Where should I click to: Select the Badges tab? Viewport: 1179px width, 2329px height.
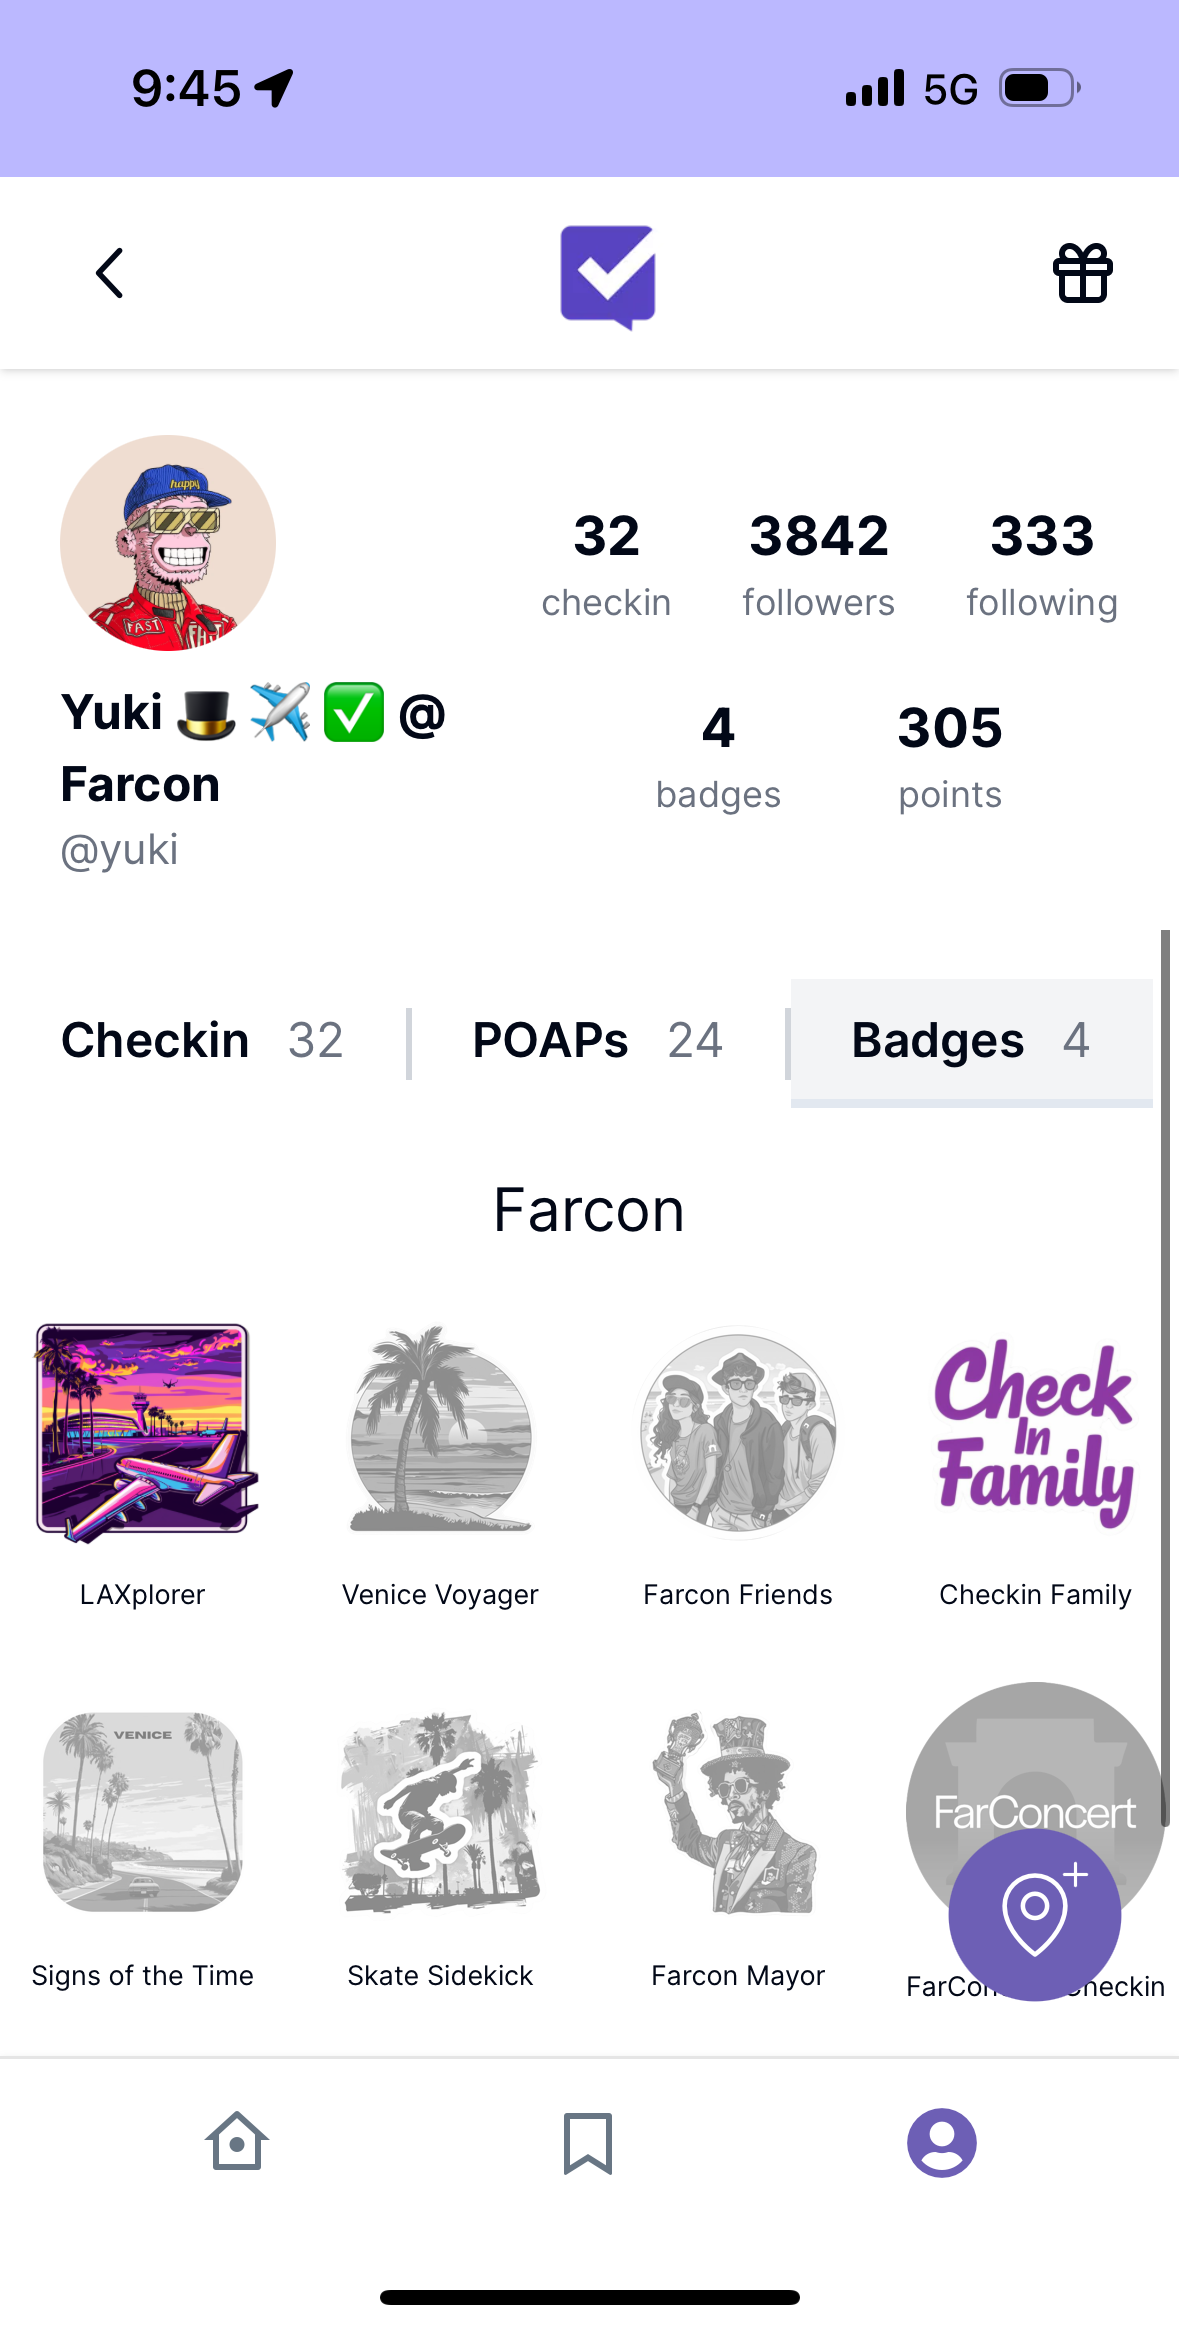pyautogui.click(x=970, y=1040)
